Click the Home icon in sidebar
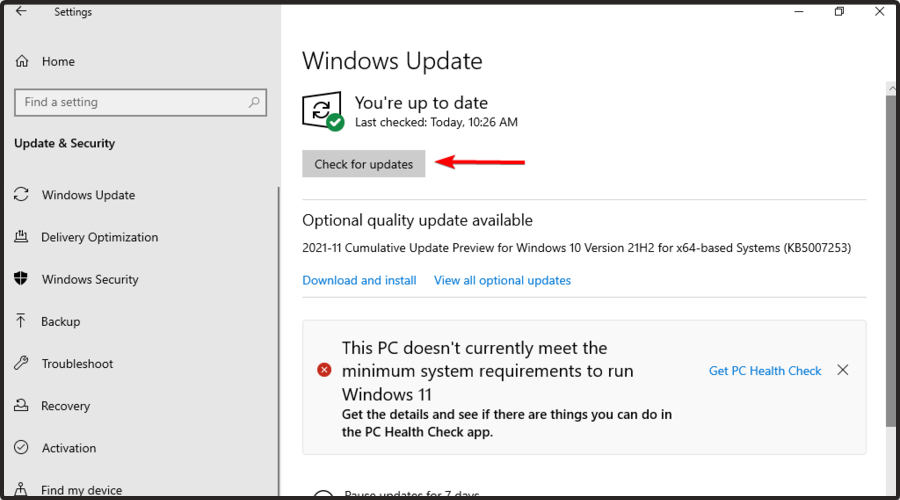This screenshot has width=900, height=500. 22,62
